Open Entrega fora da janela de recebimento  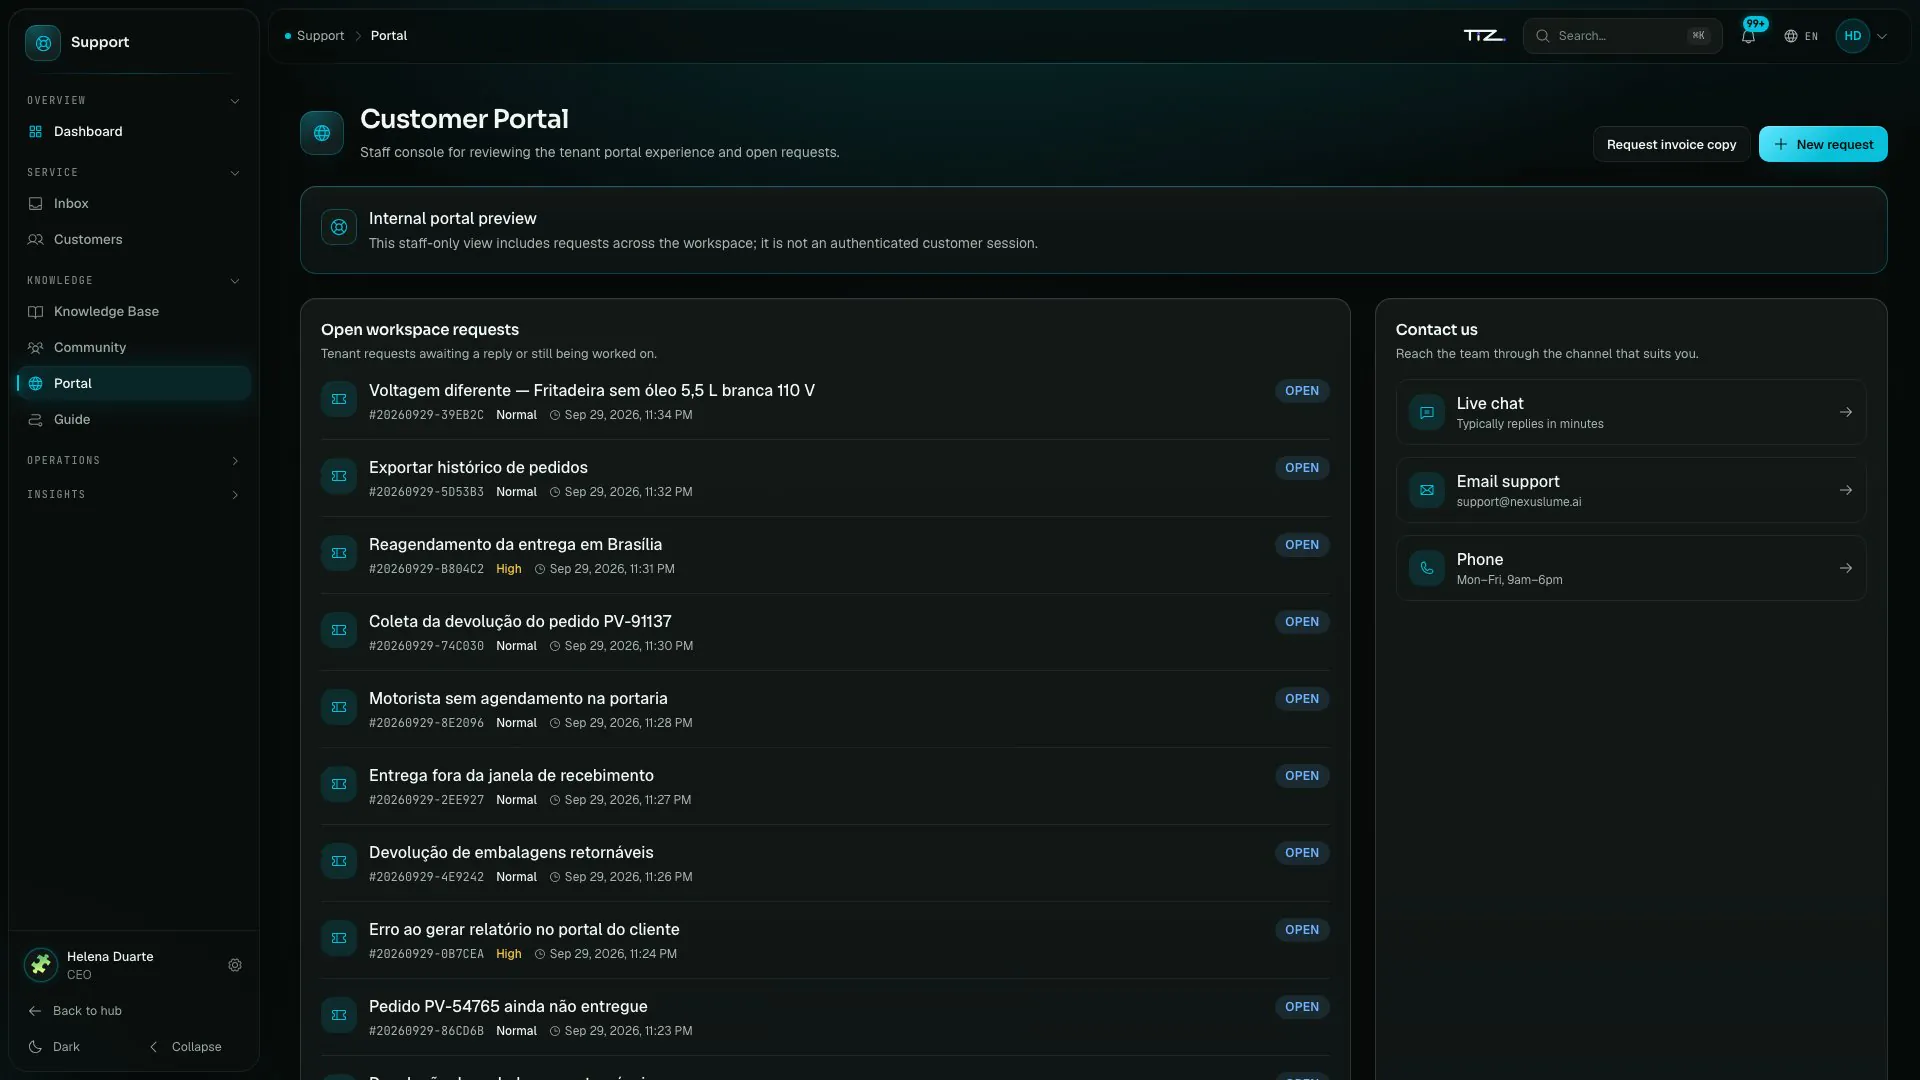511,776
